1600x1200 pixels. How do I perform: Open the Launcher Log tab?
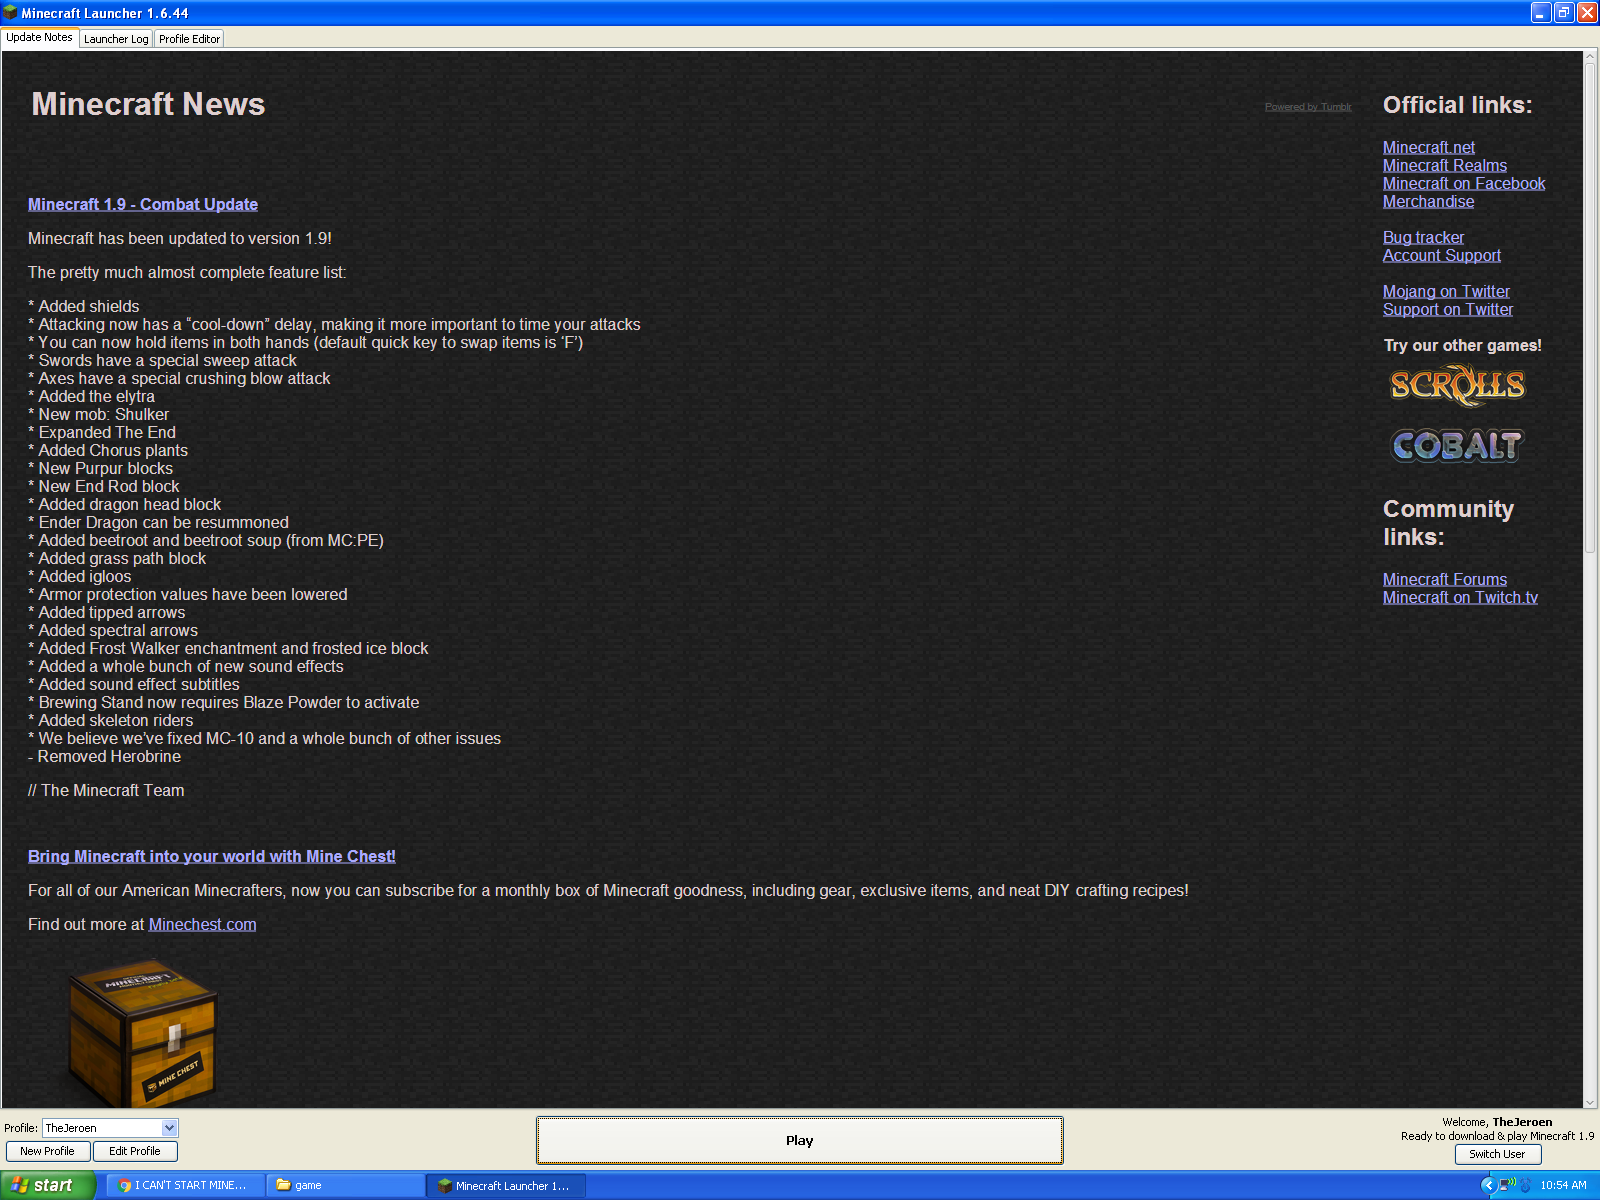(x=116, y=39)
